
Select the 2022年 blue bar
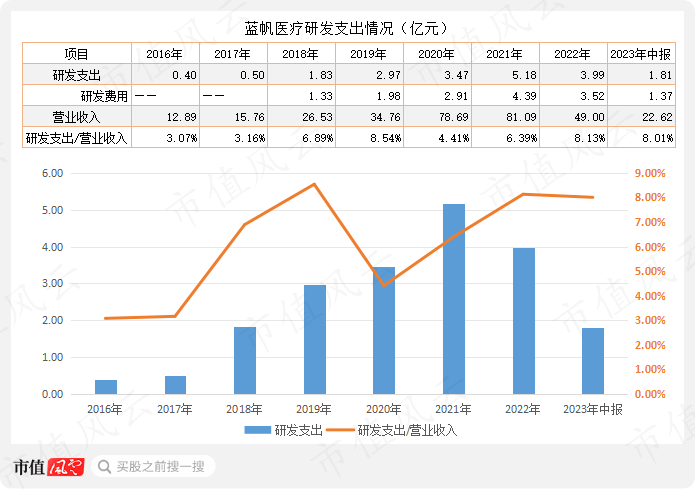tap(524, 321)
